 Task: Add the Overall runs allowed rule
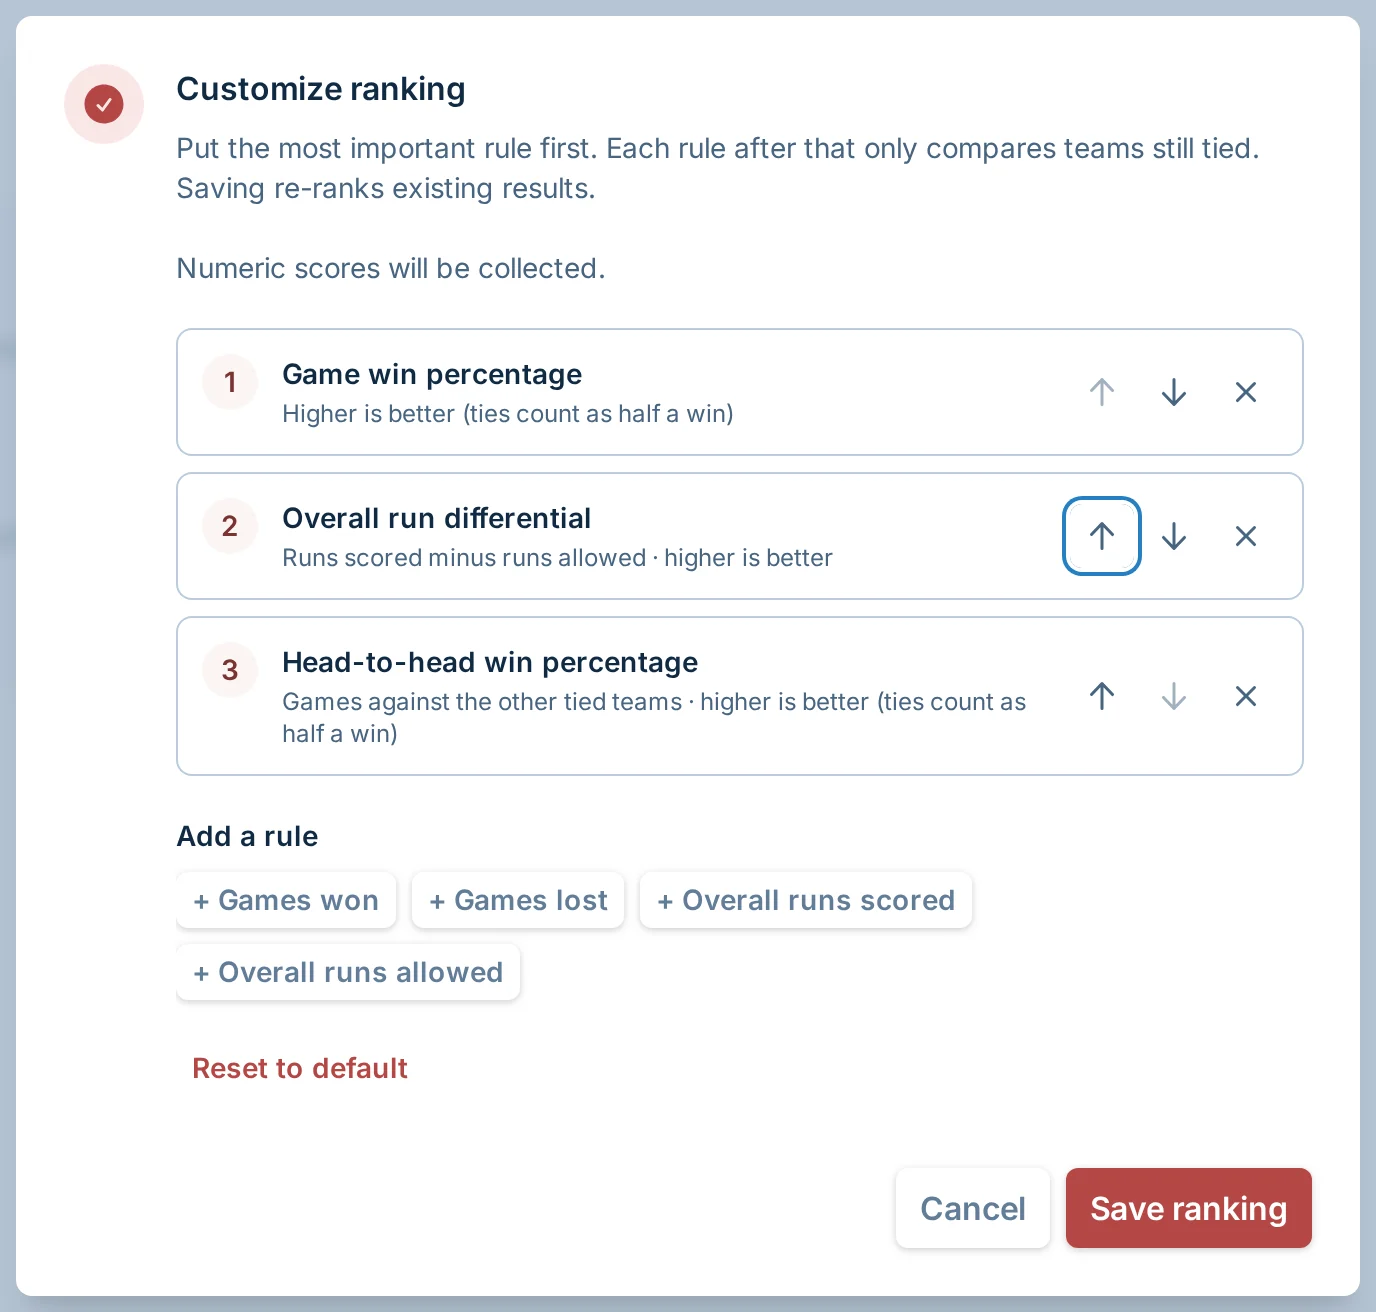(348, 972)
